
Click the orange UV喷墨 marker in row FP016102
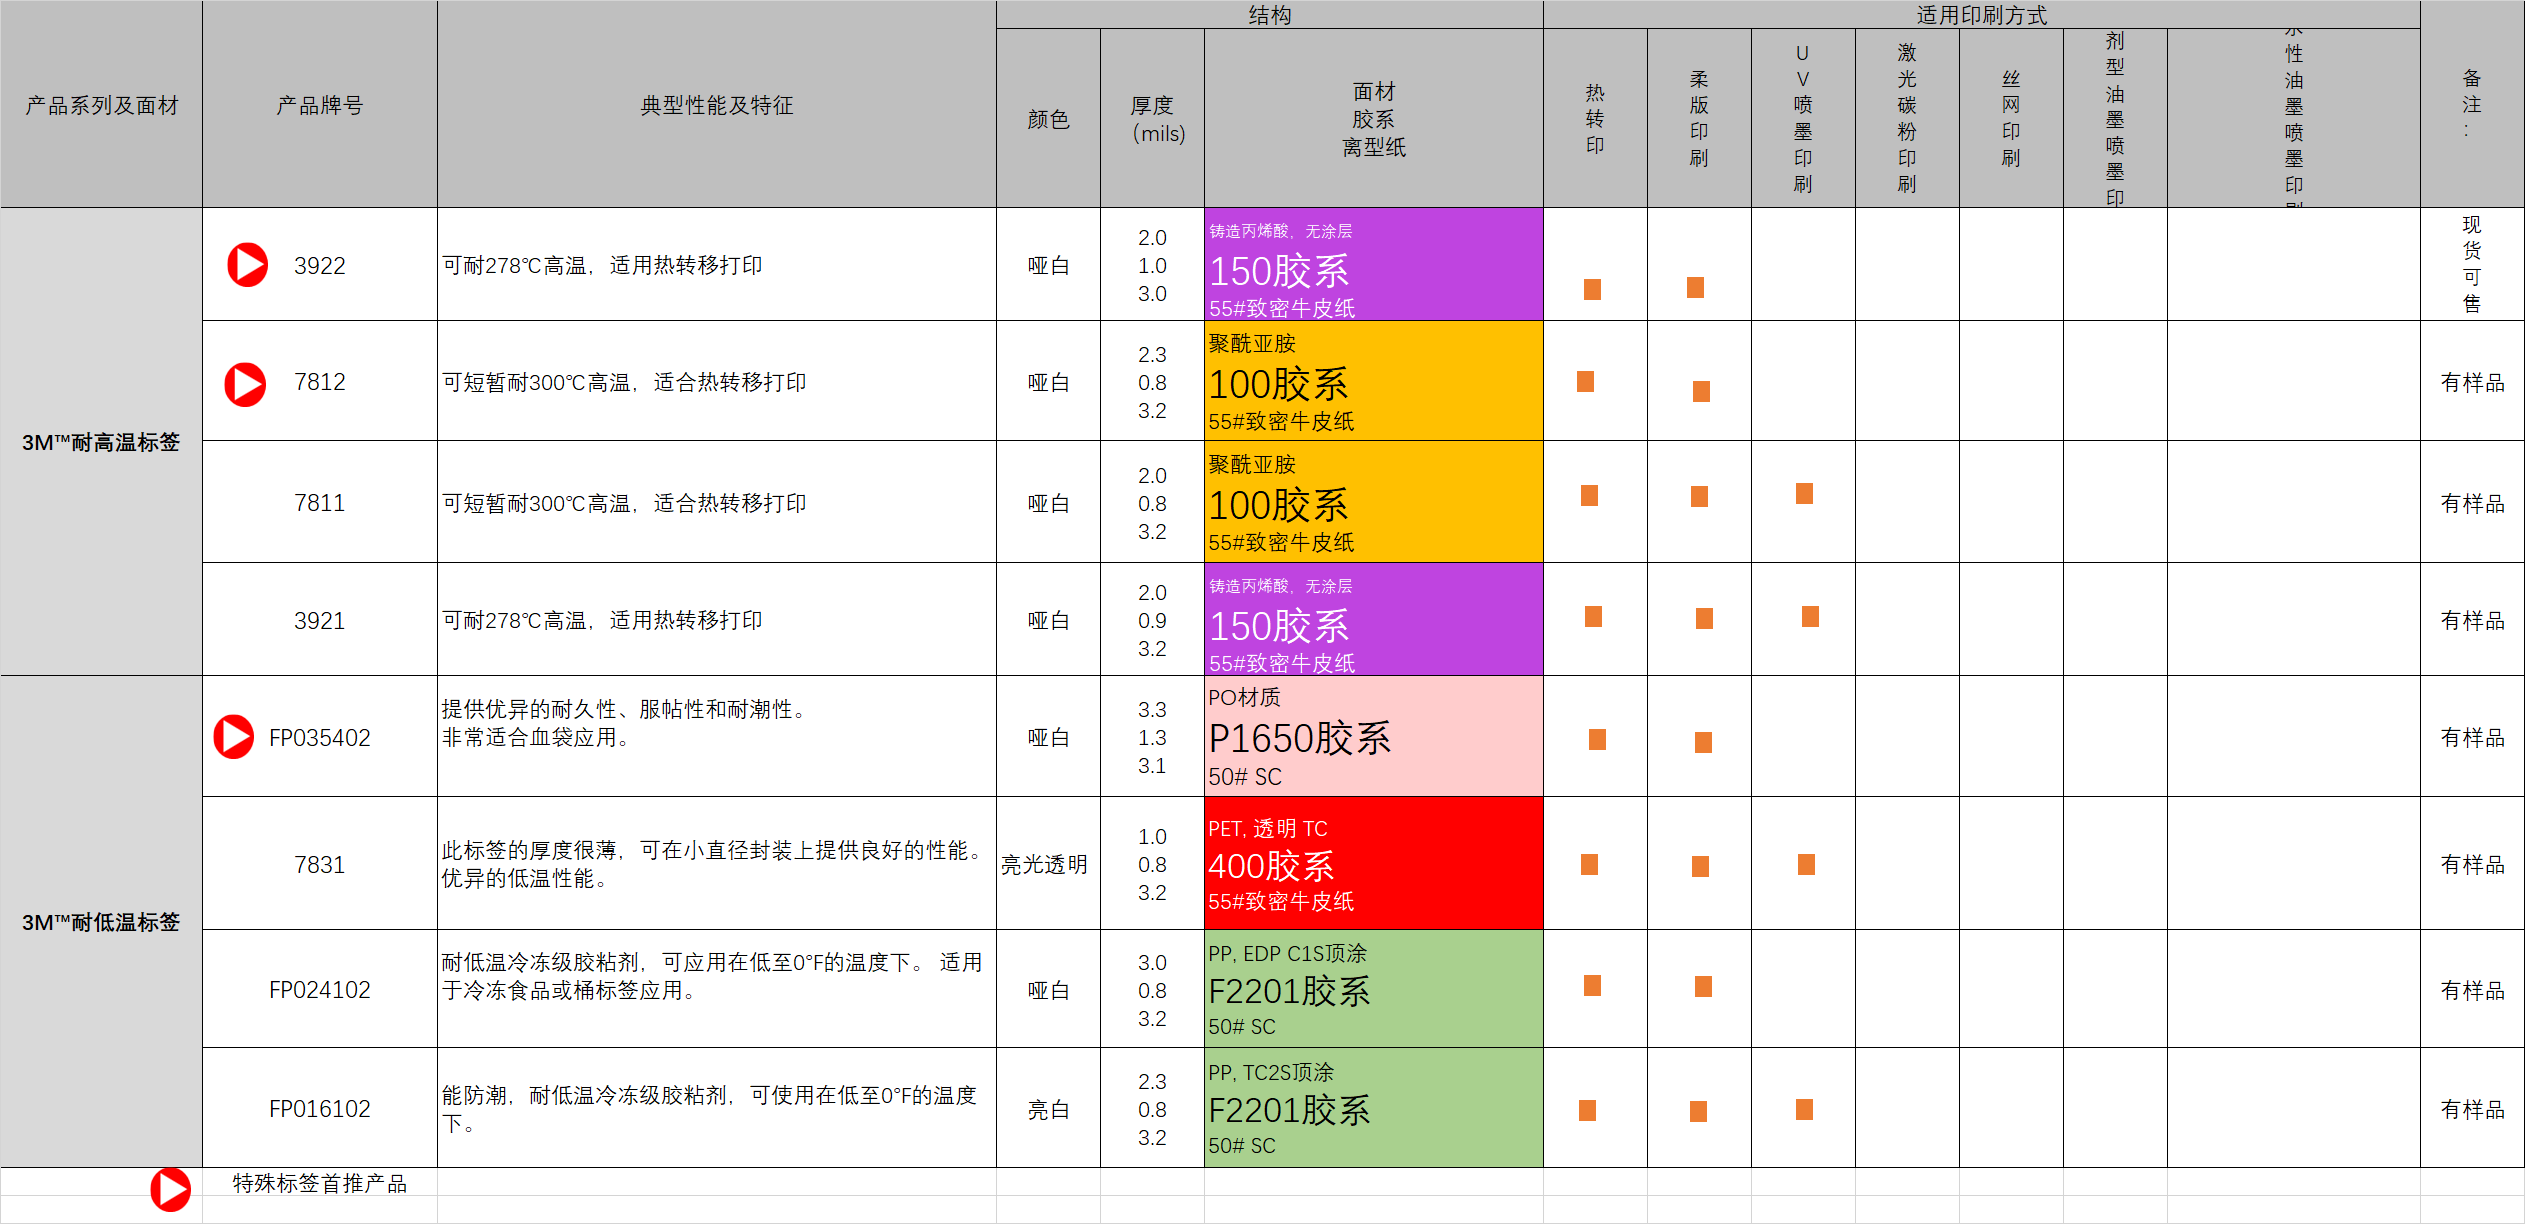tap(1804, 1109)
